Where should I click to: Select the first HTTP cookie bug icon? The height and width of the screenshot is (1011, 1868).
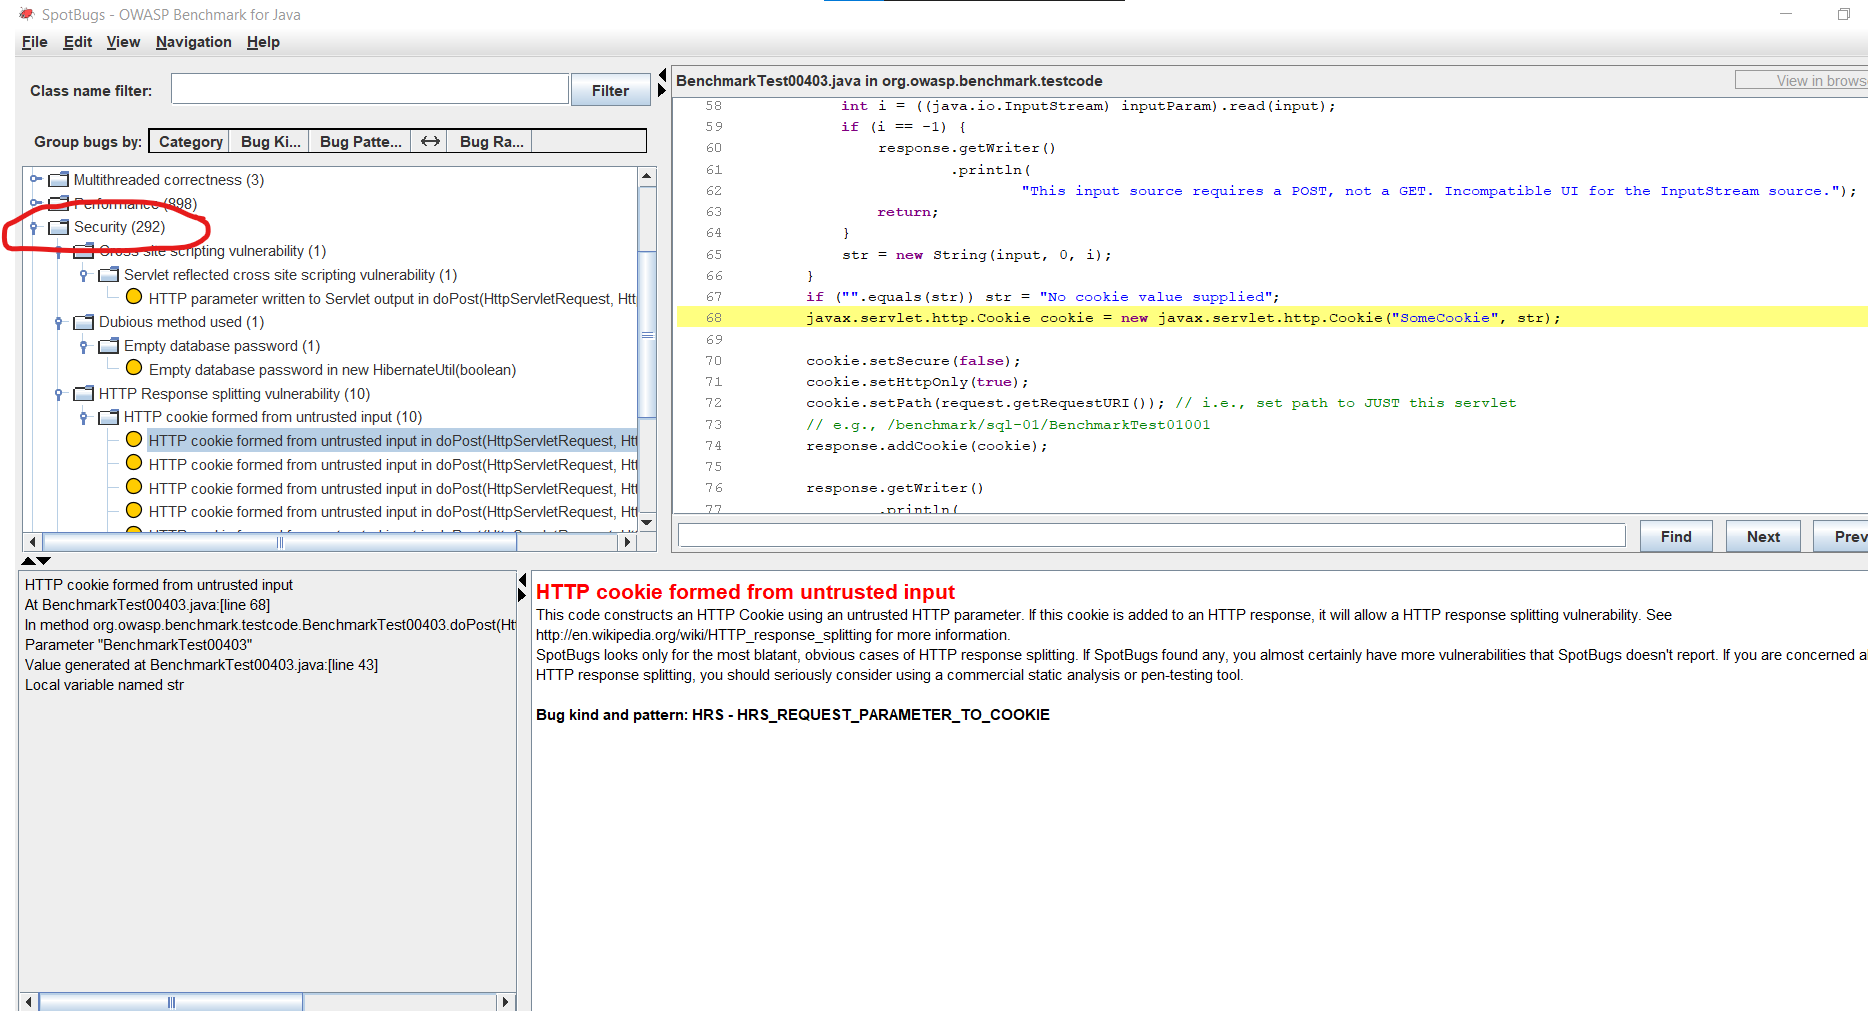(x=134, y=439)
